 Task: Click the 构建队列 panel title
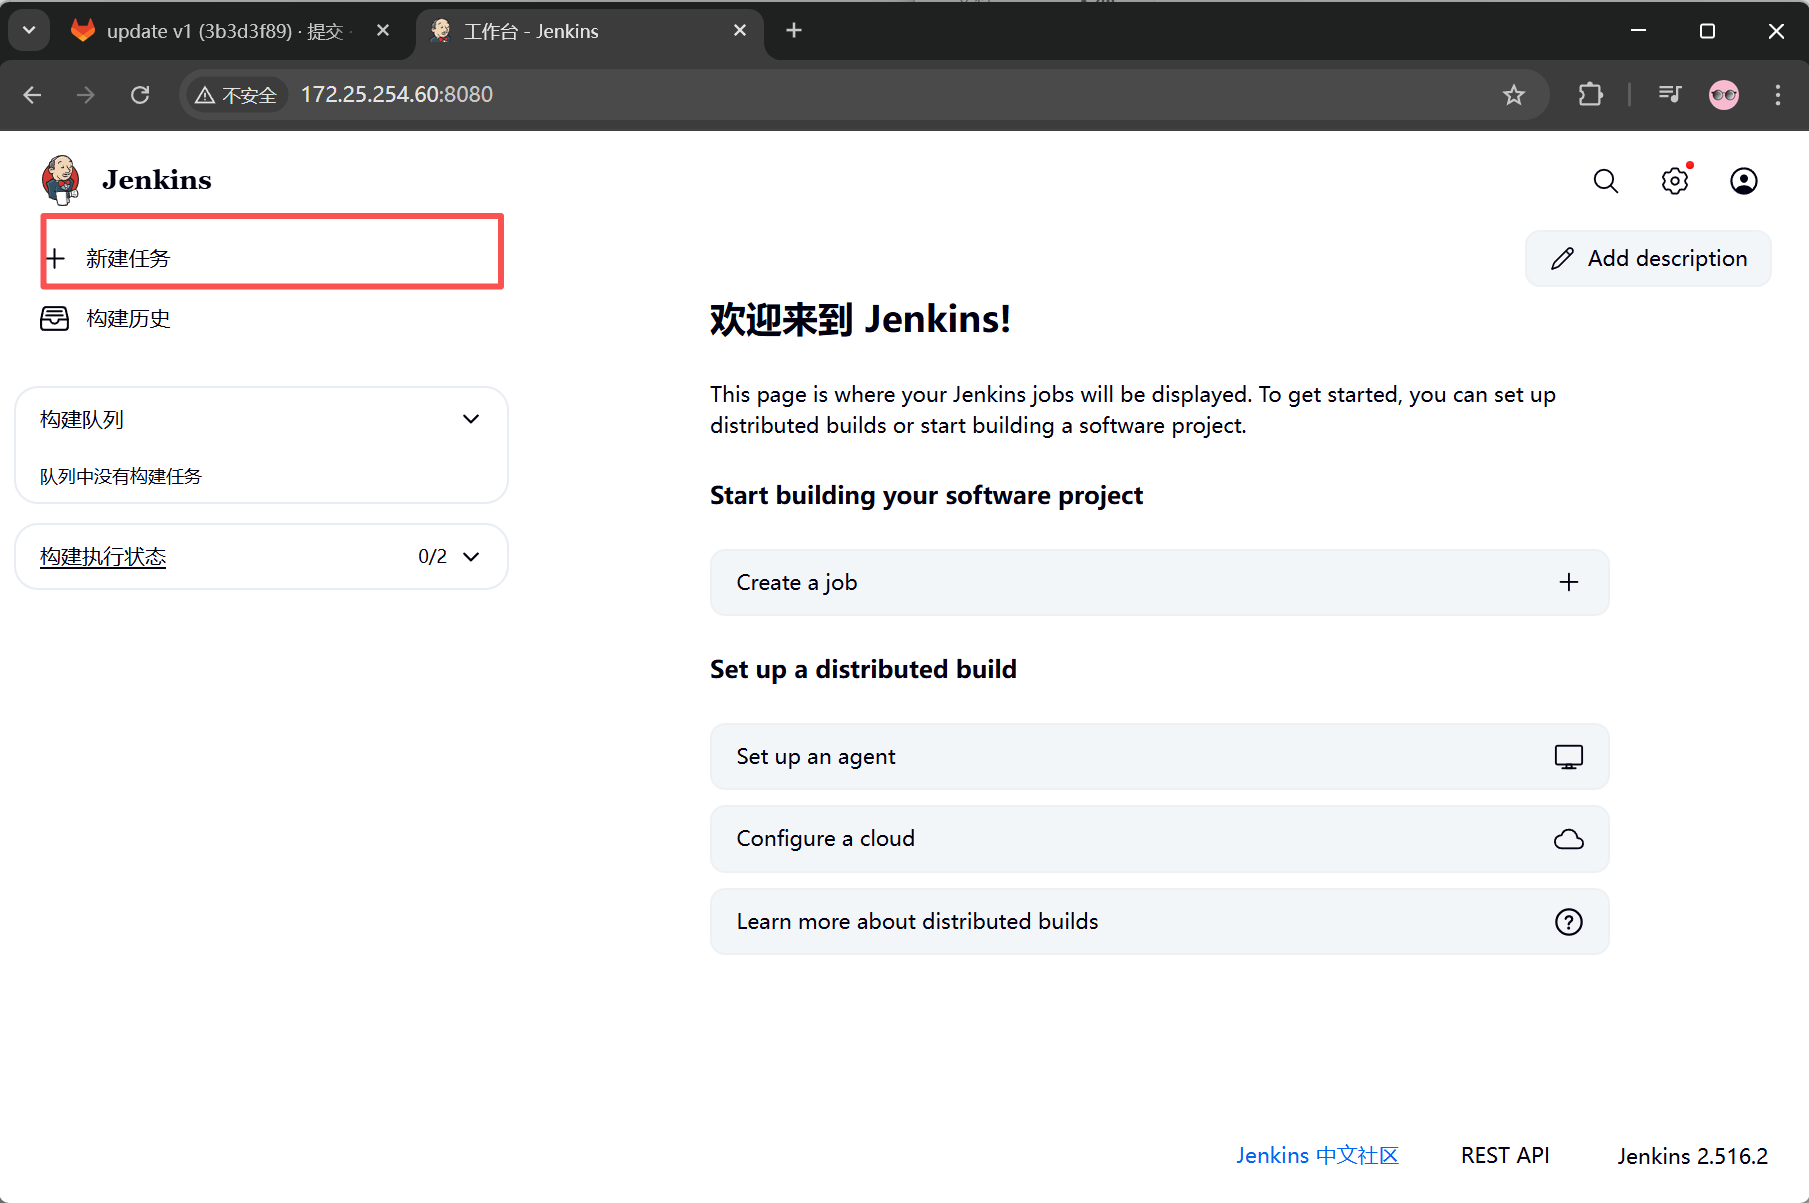click(82, 419)
